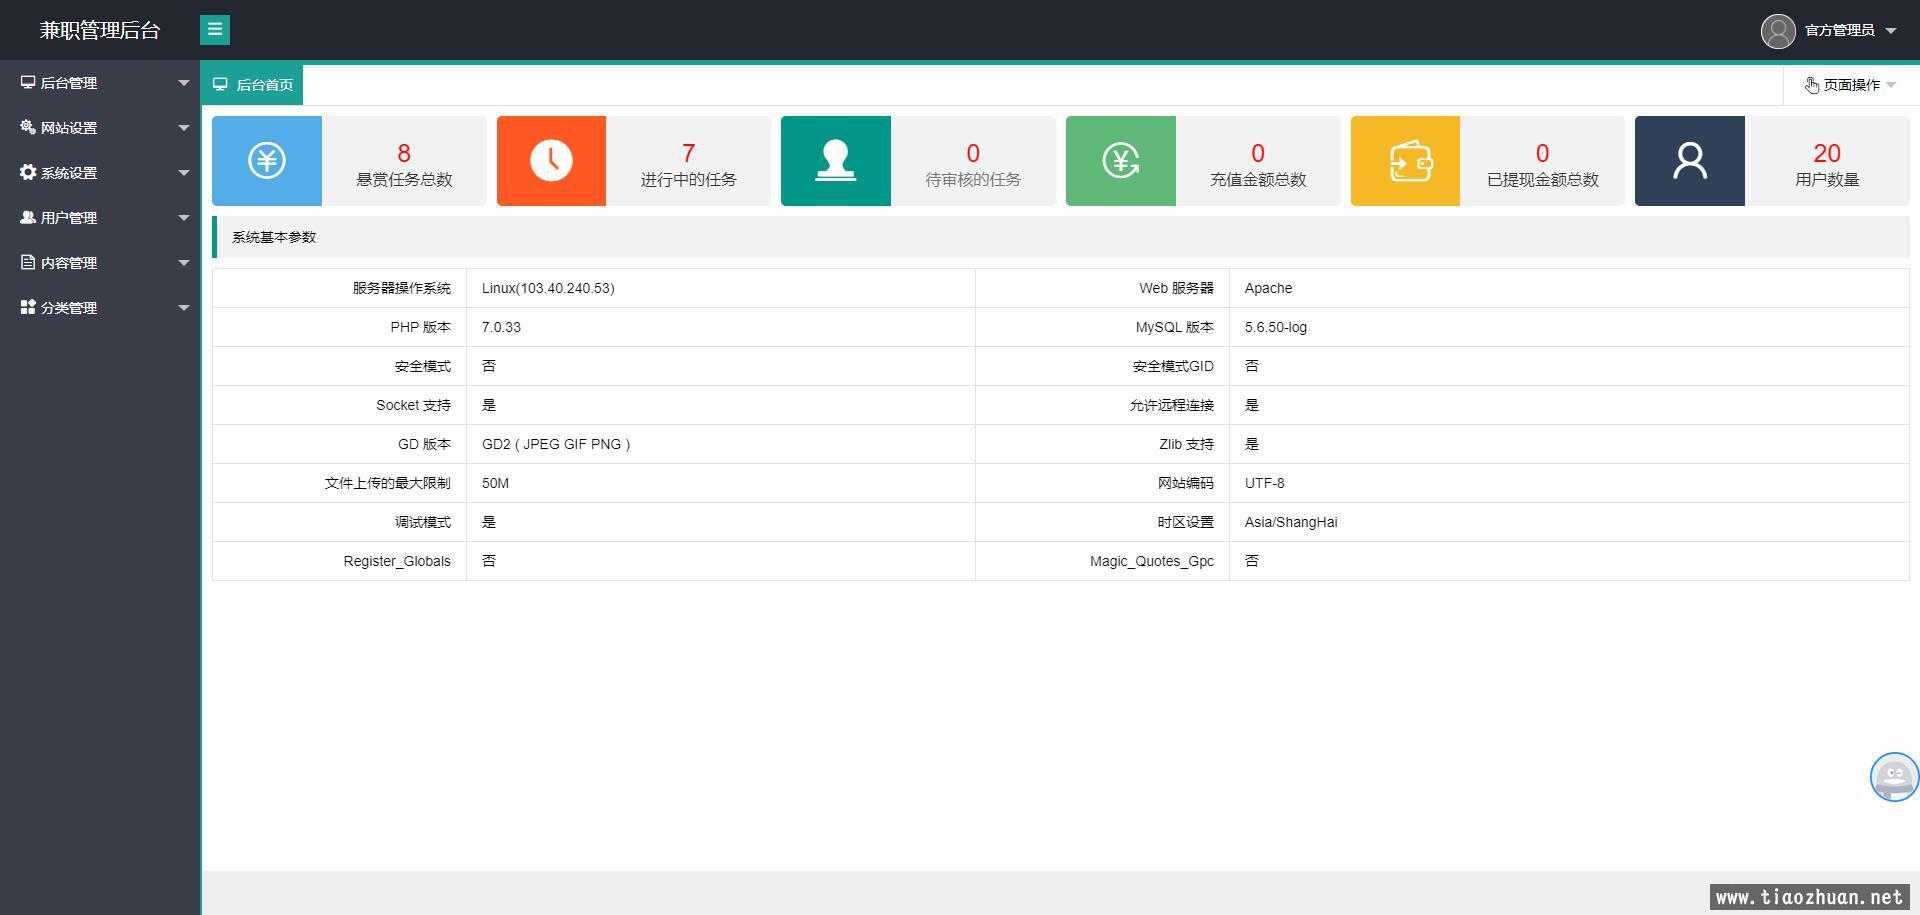Expand the 网站设置 menu arrow
Viewport: 1920px width, 915px height.
click(x=184, y=128)
